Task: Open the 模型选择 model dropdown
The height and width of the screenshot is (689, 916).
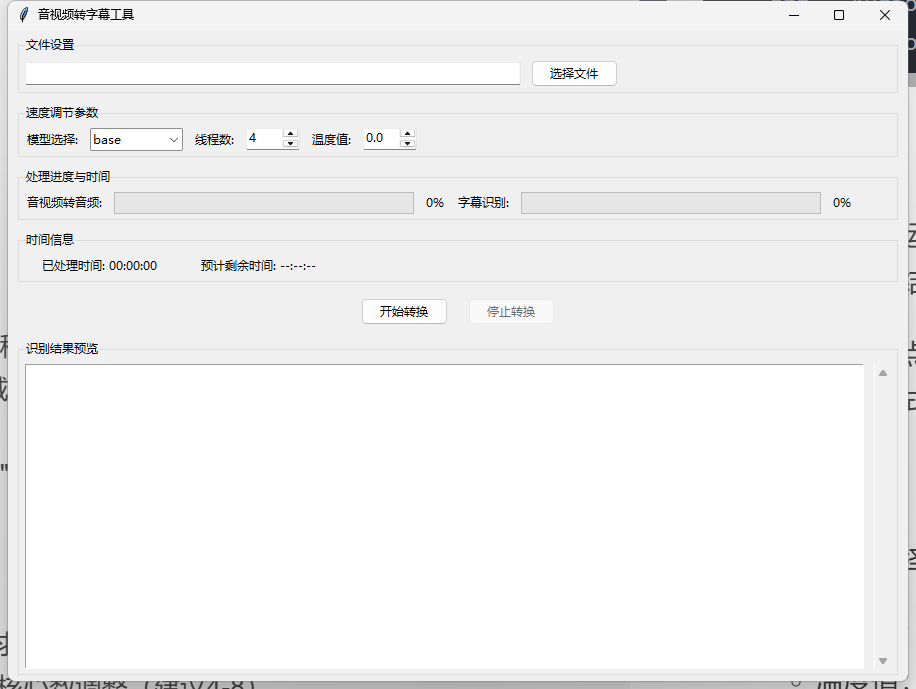Action: point(171,139)
